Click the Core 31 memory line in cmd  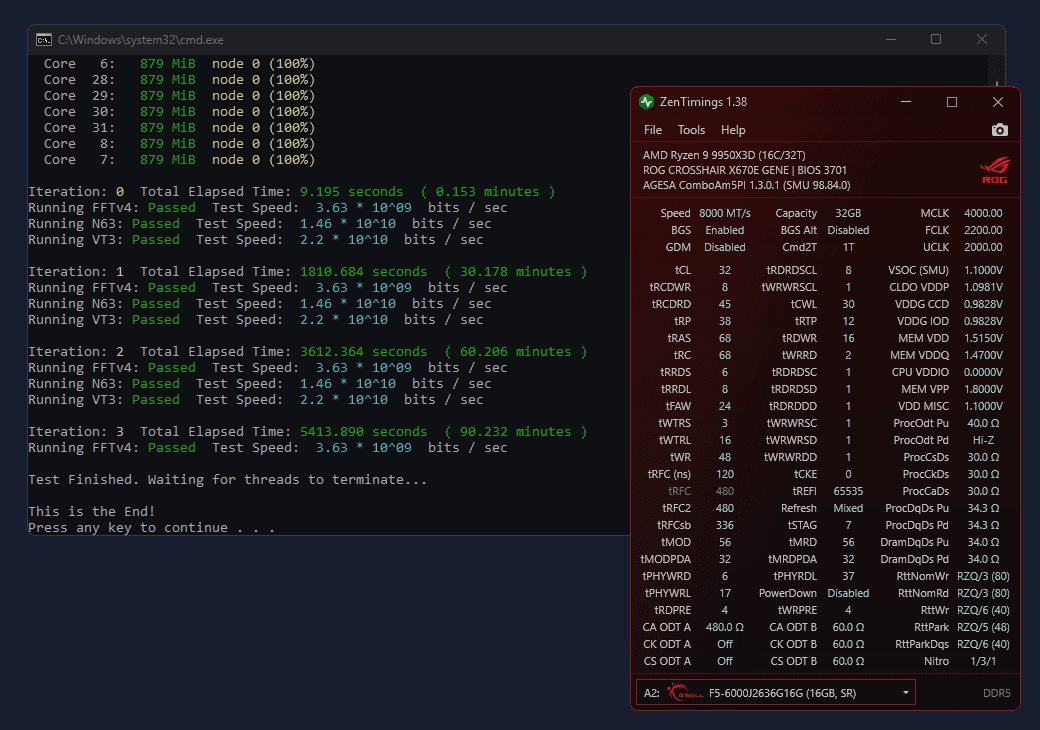(x=179, y=127)
